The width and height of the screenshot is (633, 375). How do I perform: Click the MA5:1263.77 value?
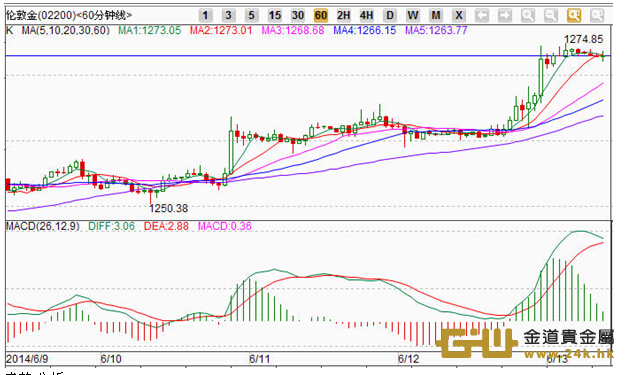(x=436, y=30)
